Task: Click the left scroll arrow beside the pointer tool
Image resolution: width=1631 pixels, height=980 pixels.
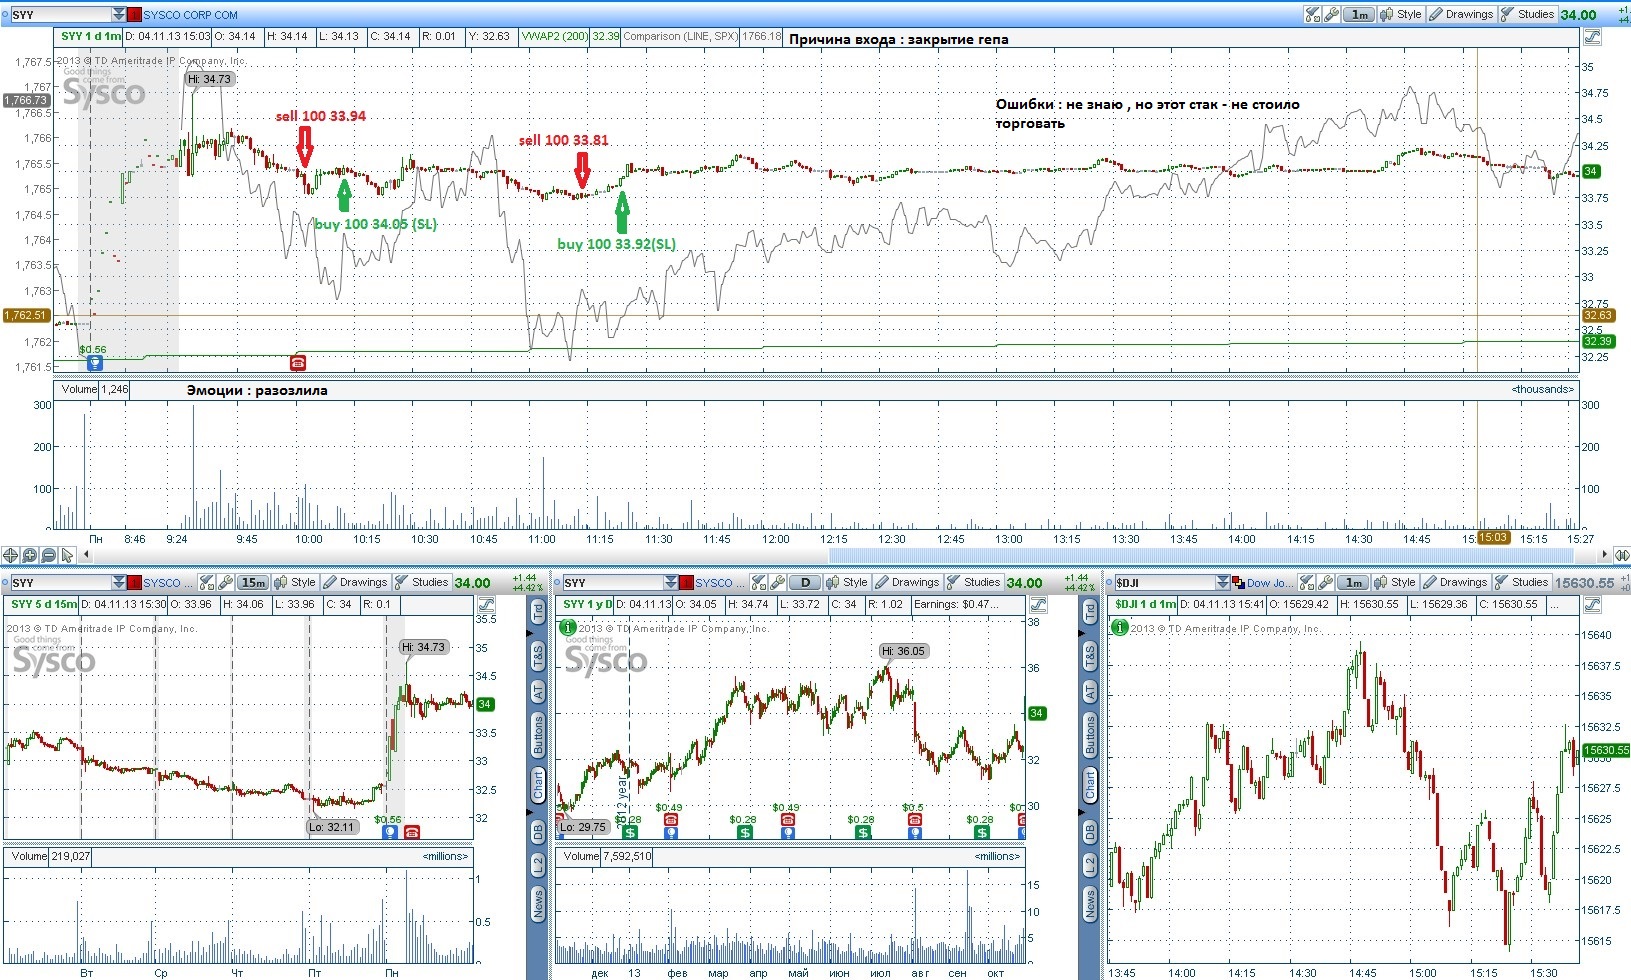Action: [88, 555]
